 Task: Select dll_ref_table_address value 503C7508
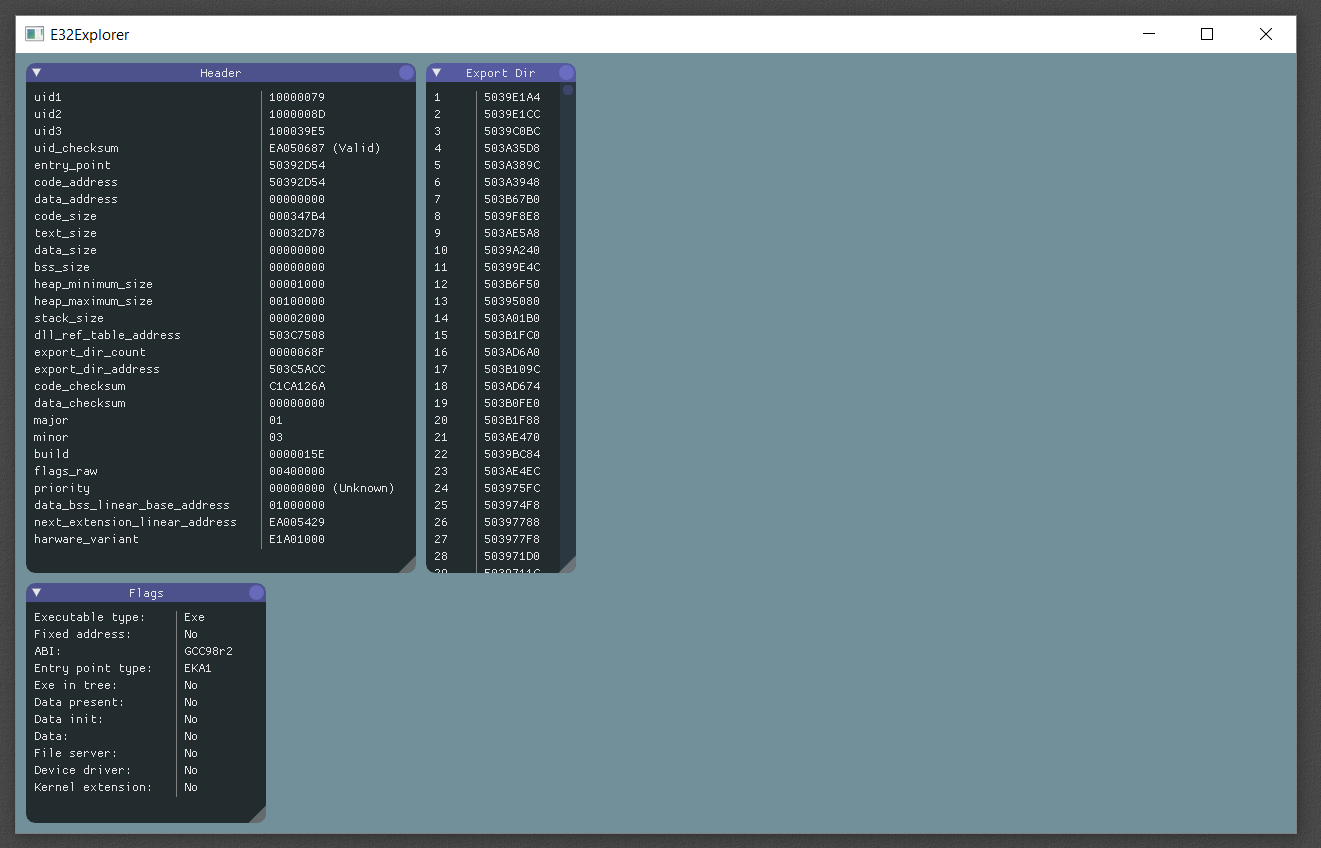[x=297, y=335]
